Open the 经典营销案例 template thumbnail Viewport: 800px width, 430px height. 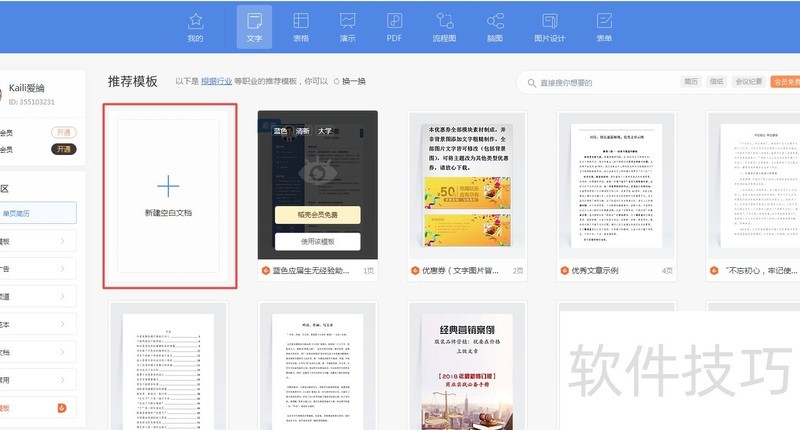point(467,366)
